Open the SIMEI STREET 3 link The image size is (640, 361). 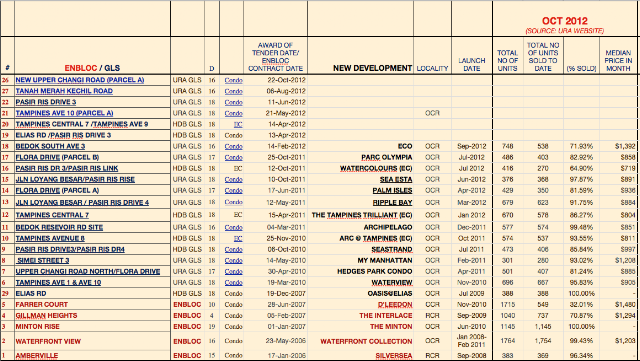[43, 261]
